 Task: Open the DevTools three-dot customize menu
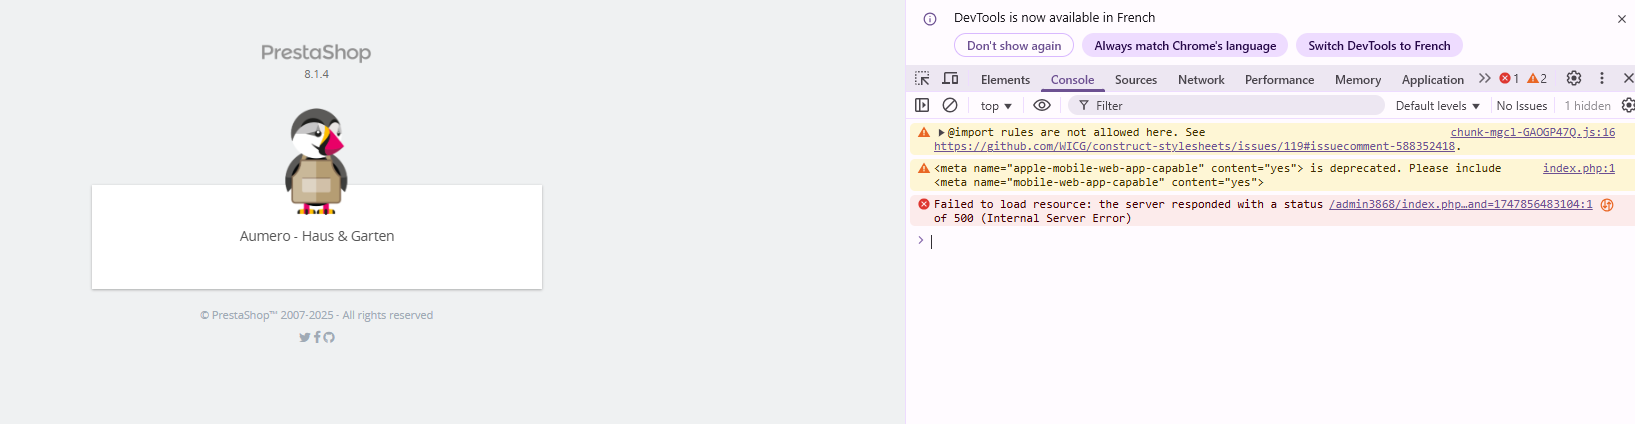click(x=1602, y=78)
